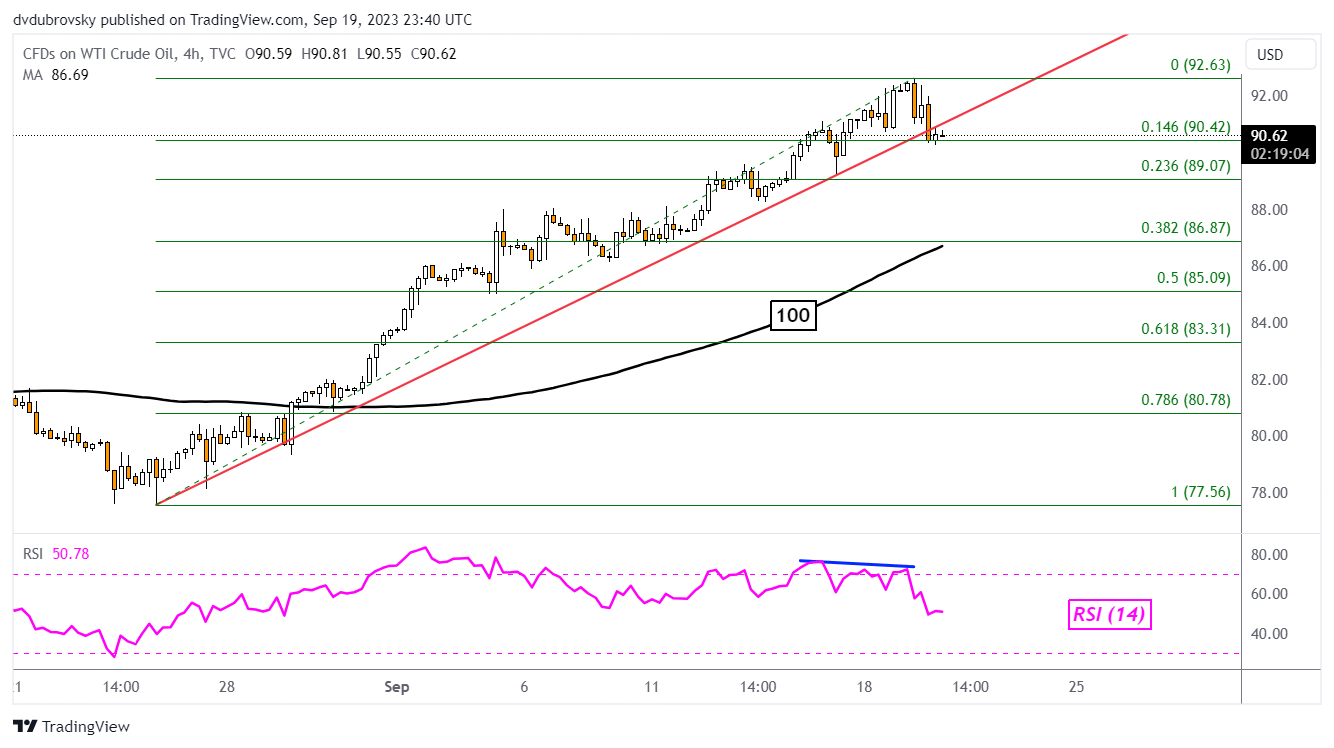The height and width of the screenshot is (748, 1334).
Task: Click the 18 date label on time axis
Action: tap(864, 687)
